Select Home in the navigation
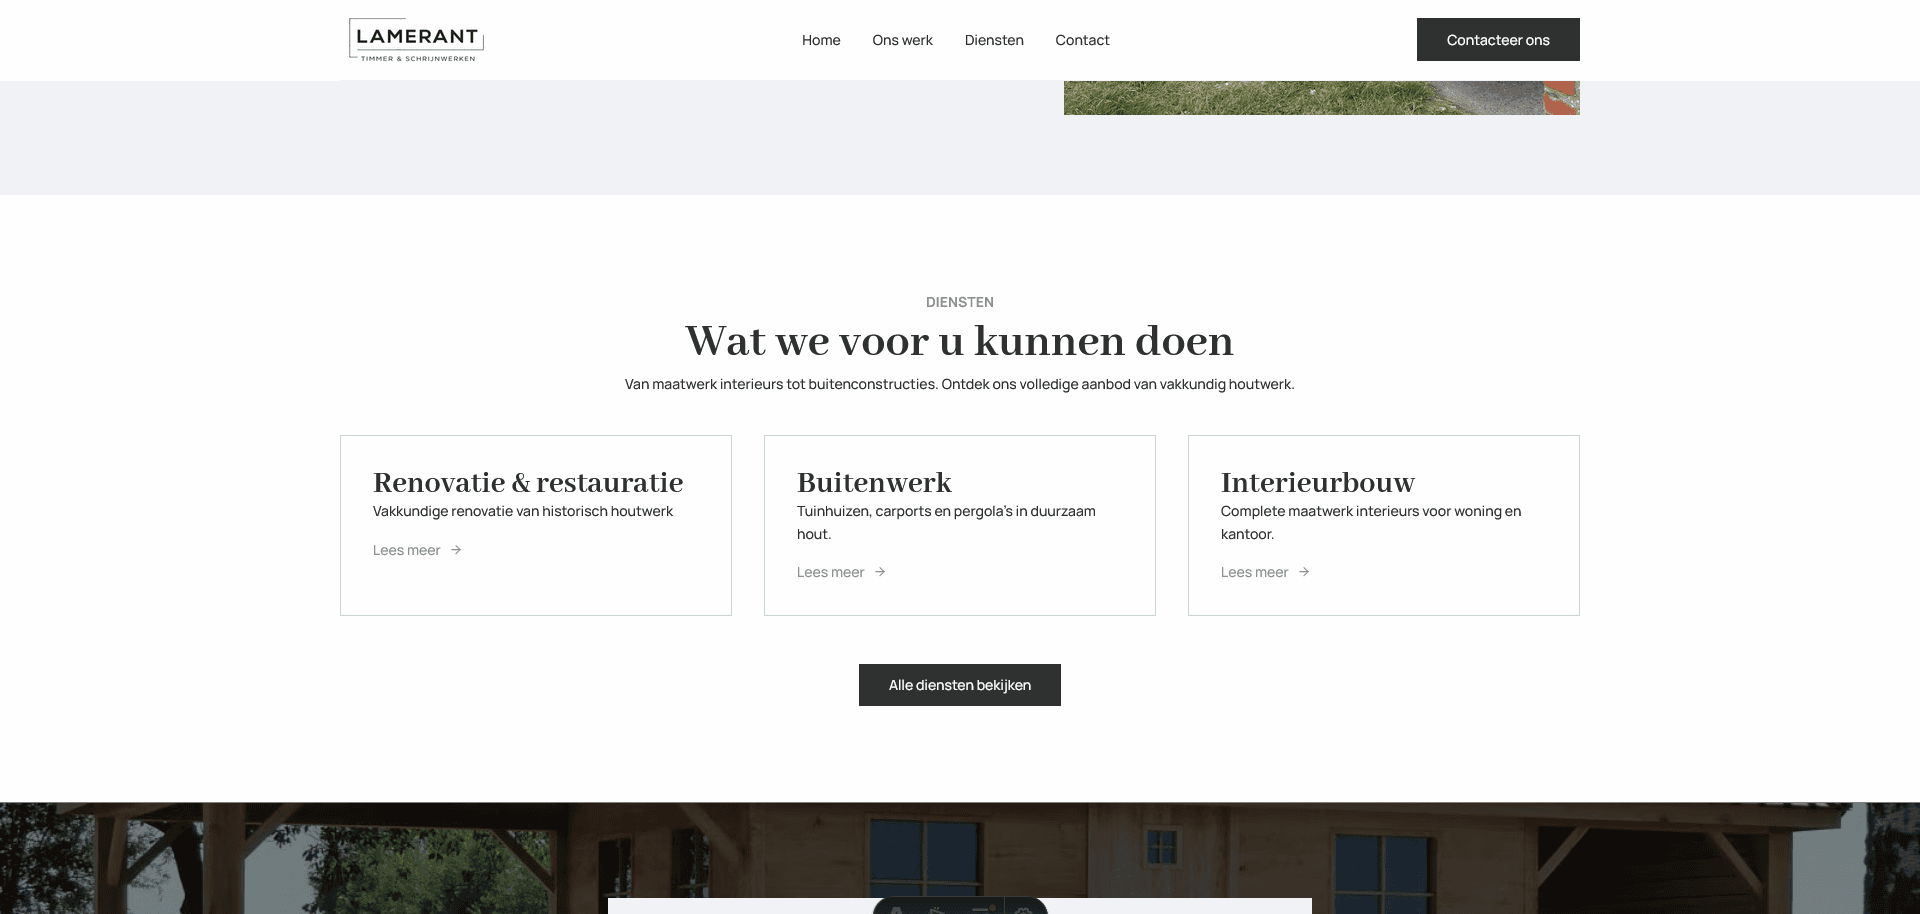 tap(820, 40)
